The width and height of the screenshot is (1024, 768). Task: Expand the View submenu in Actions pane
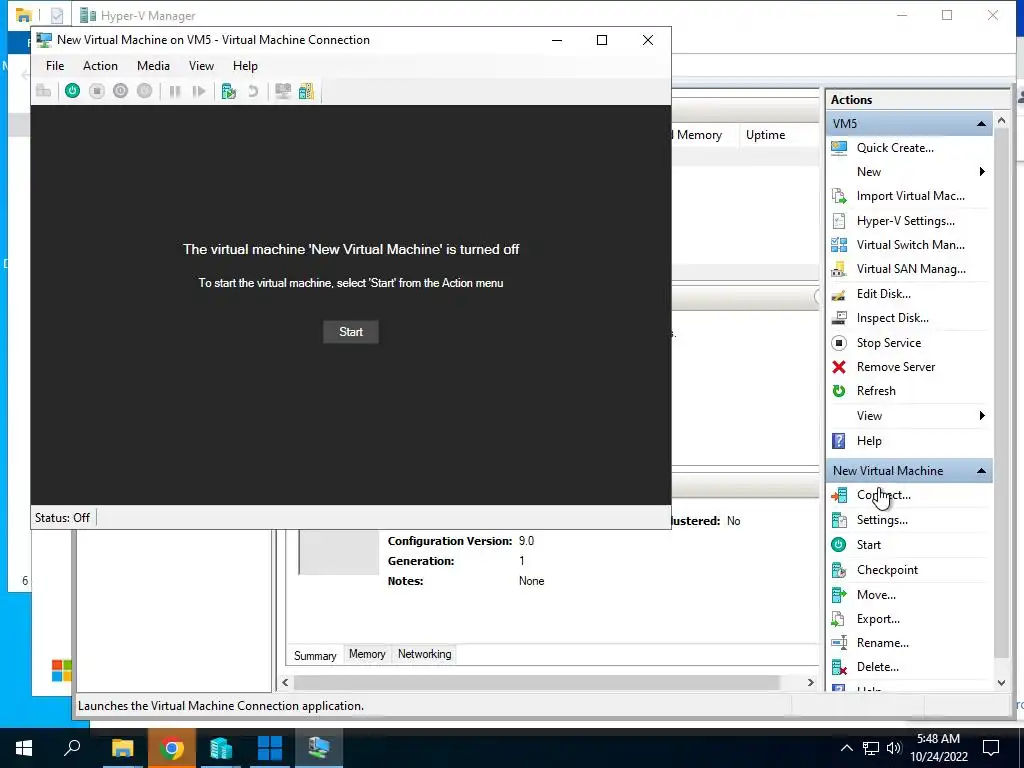[x=982, y=416]
